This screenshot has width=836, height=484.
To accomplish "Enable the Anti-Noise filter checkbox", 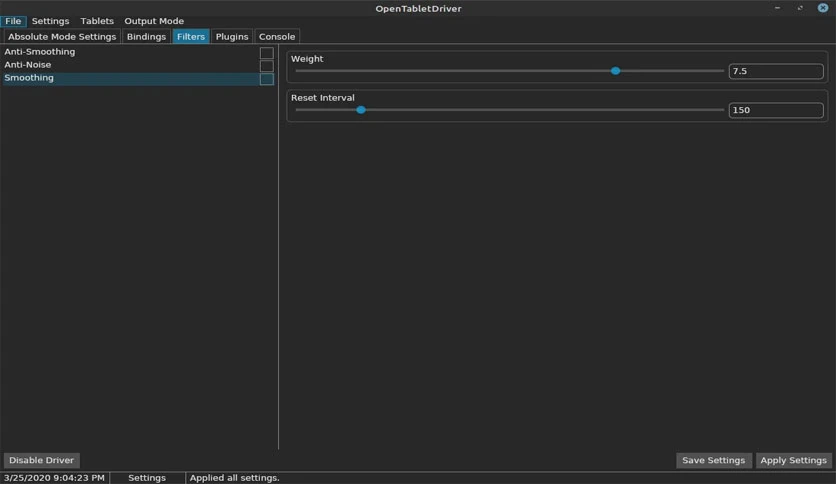I will coord(267,66).
